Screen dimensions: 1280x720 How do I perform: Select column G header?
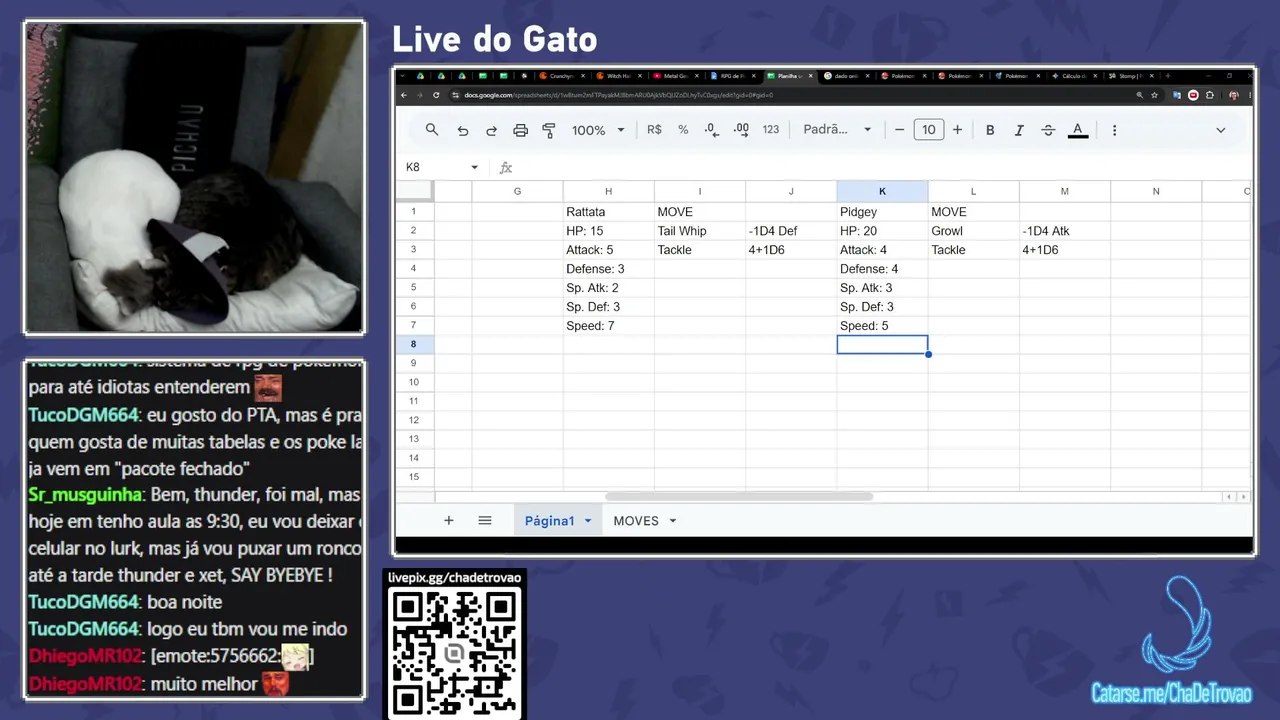(517, 191)
